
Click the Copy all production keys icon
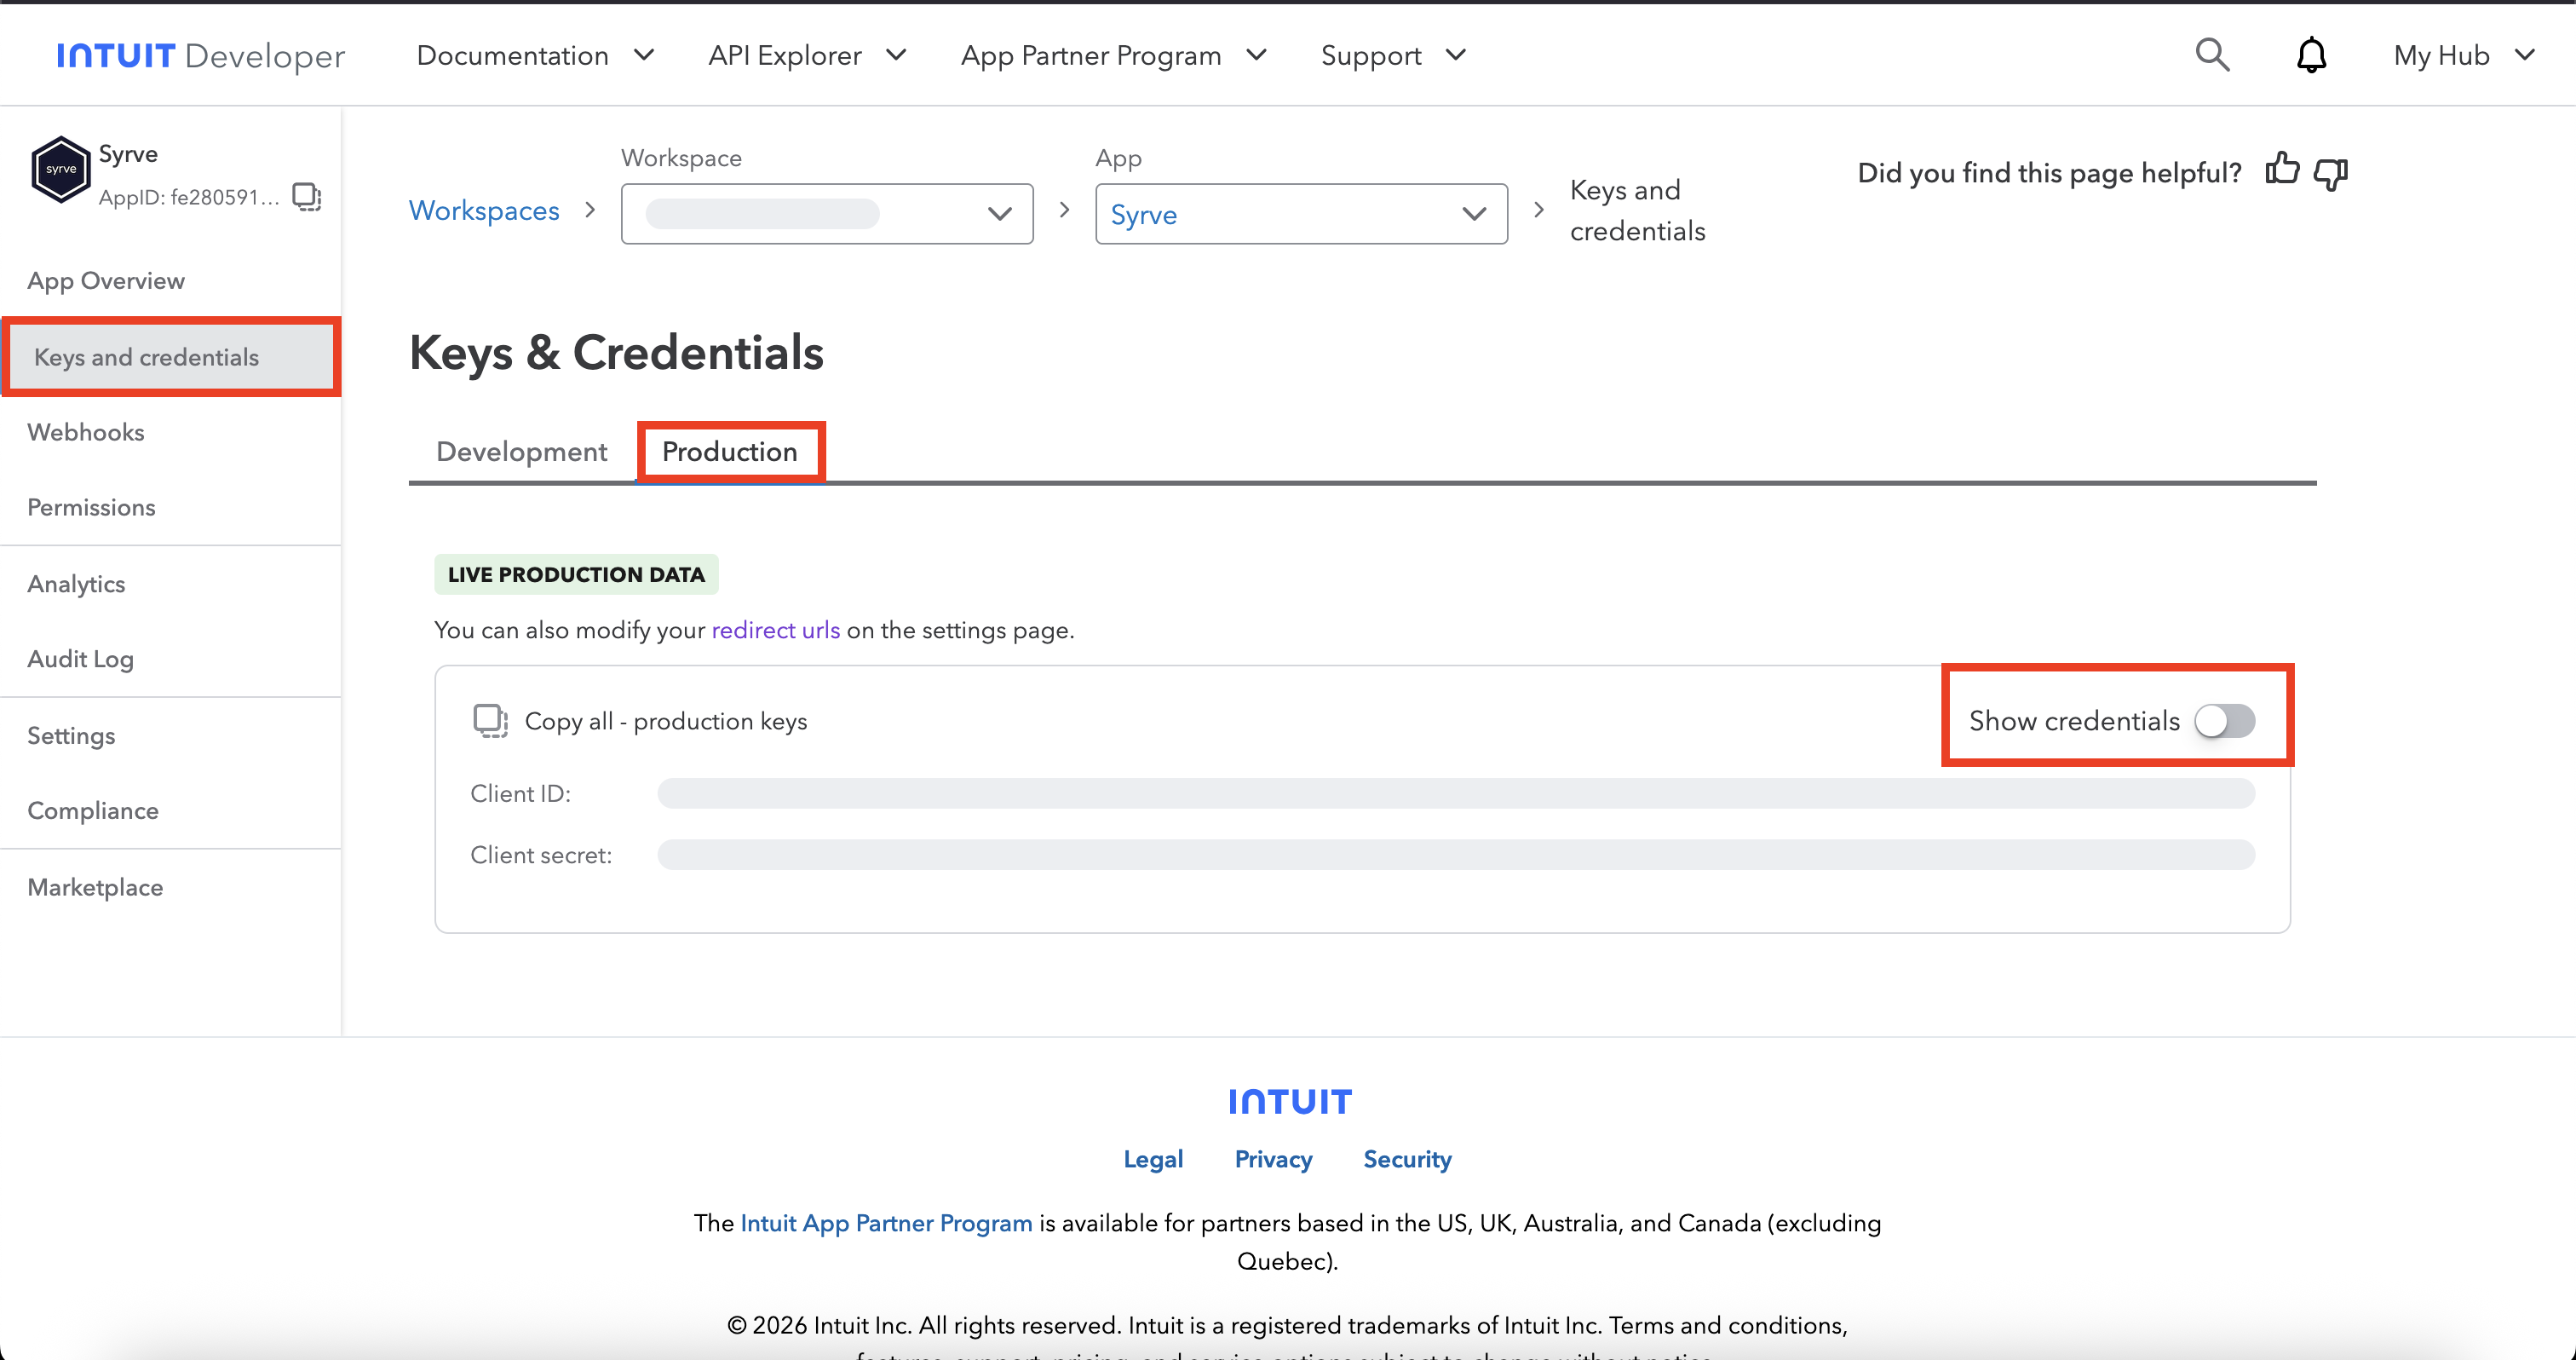[x=490, y=721]
